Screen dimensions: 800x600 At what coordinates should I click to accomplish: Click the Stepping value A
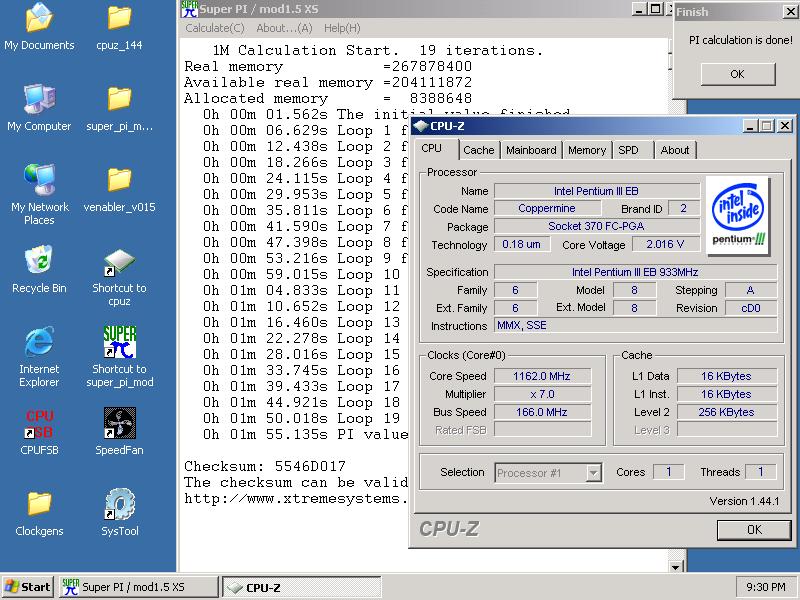pyautogui.click(x=751, y=290)
